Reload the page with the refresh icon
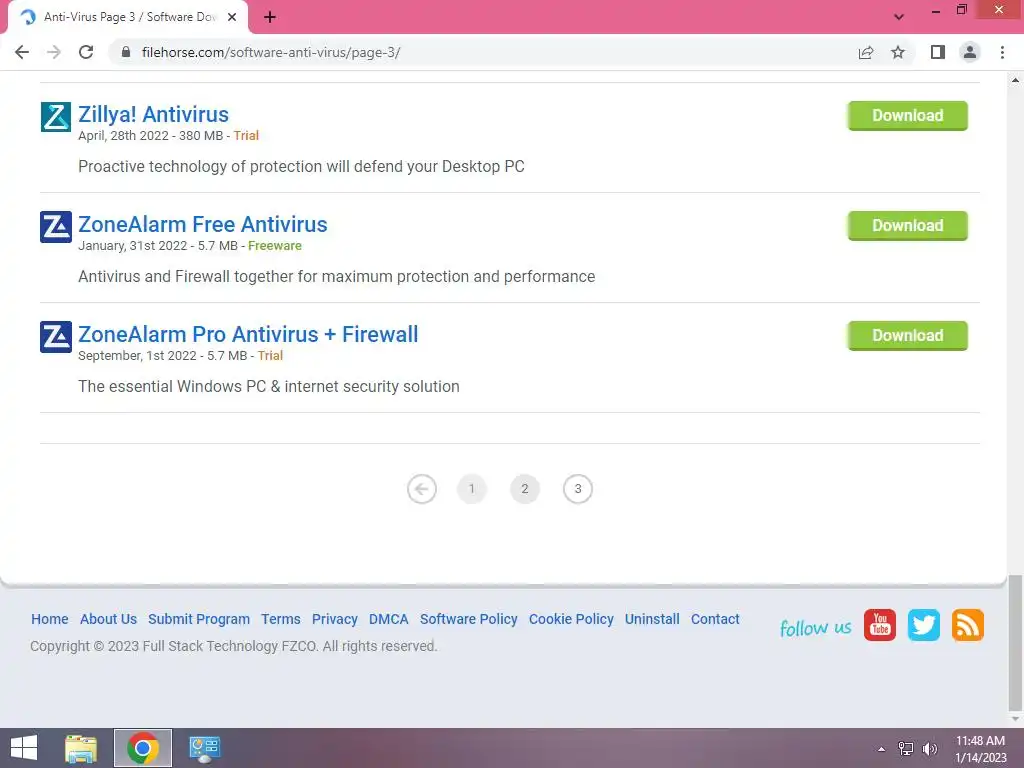The height and width of the screenshot is (768, 1024). [86, 52]
